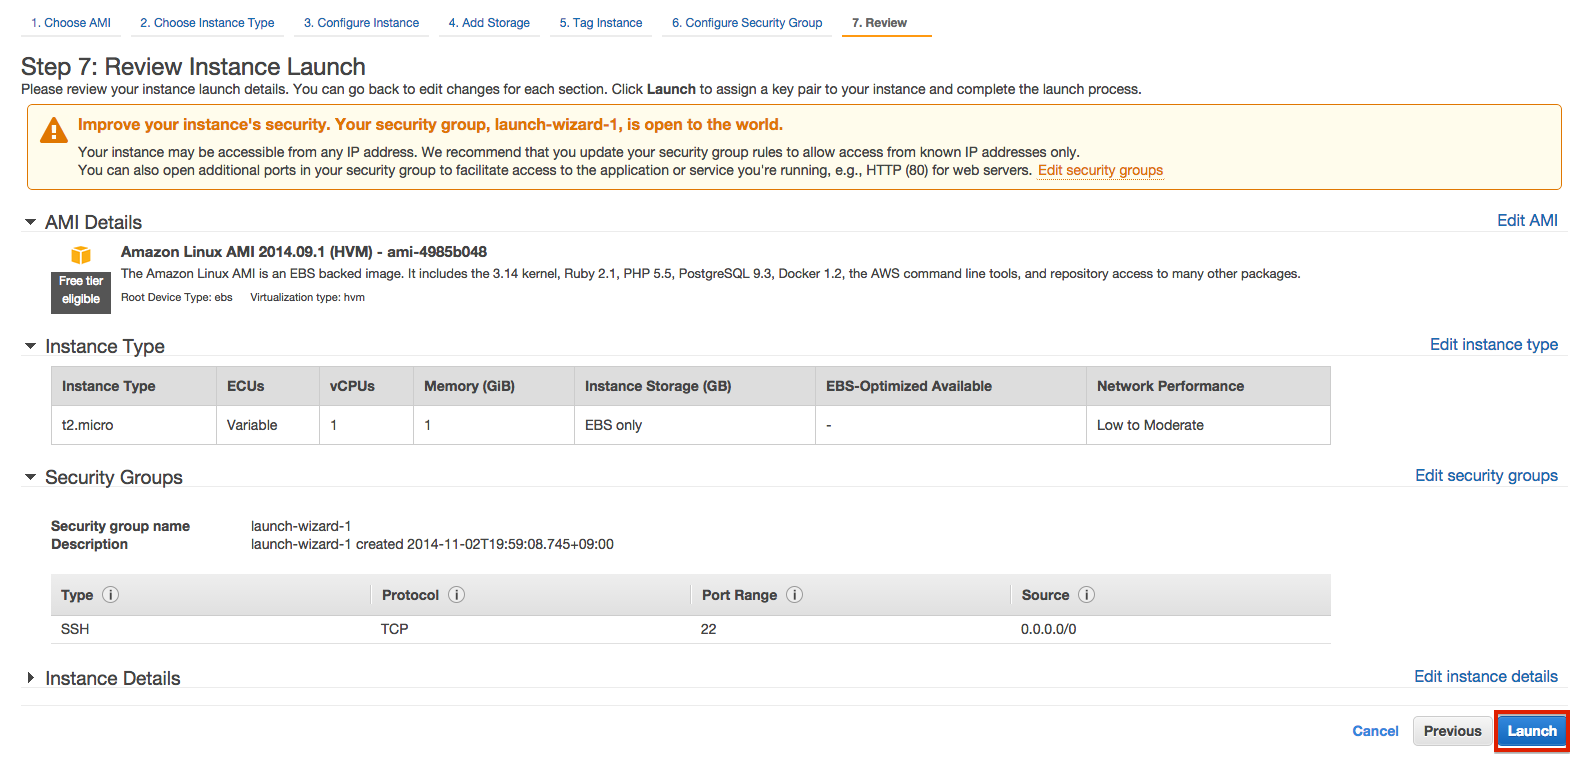This screenshot has width=1578, height=761.
Task: Go to the 2. Choose Instance Type tab
Action: click(207, 22)
